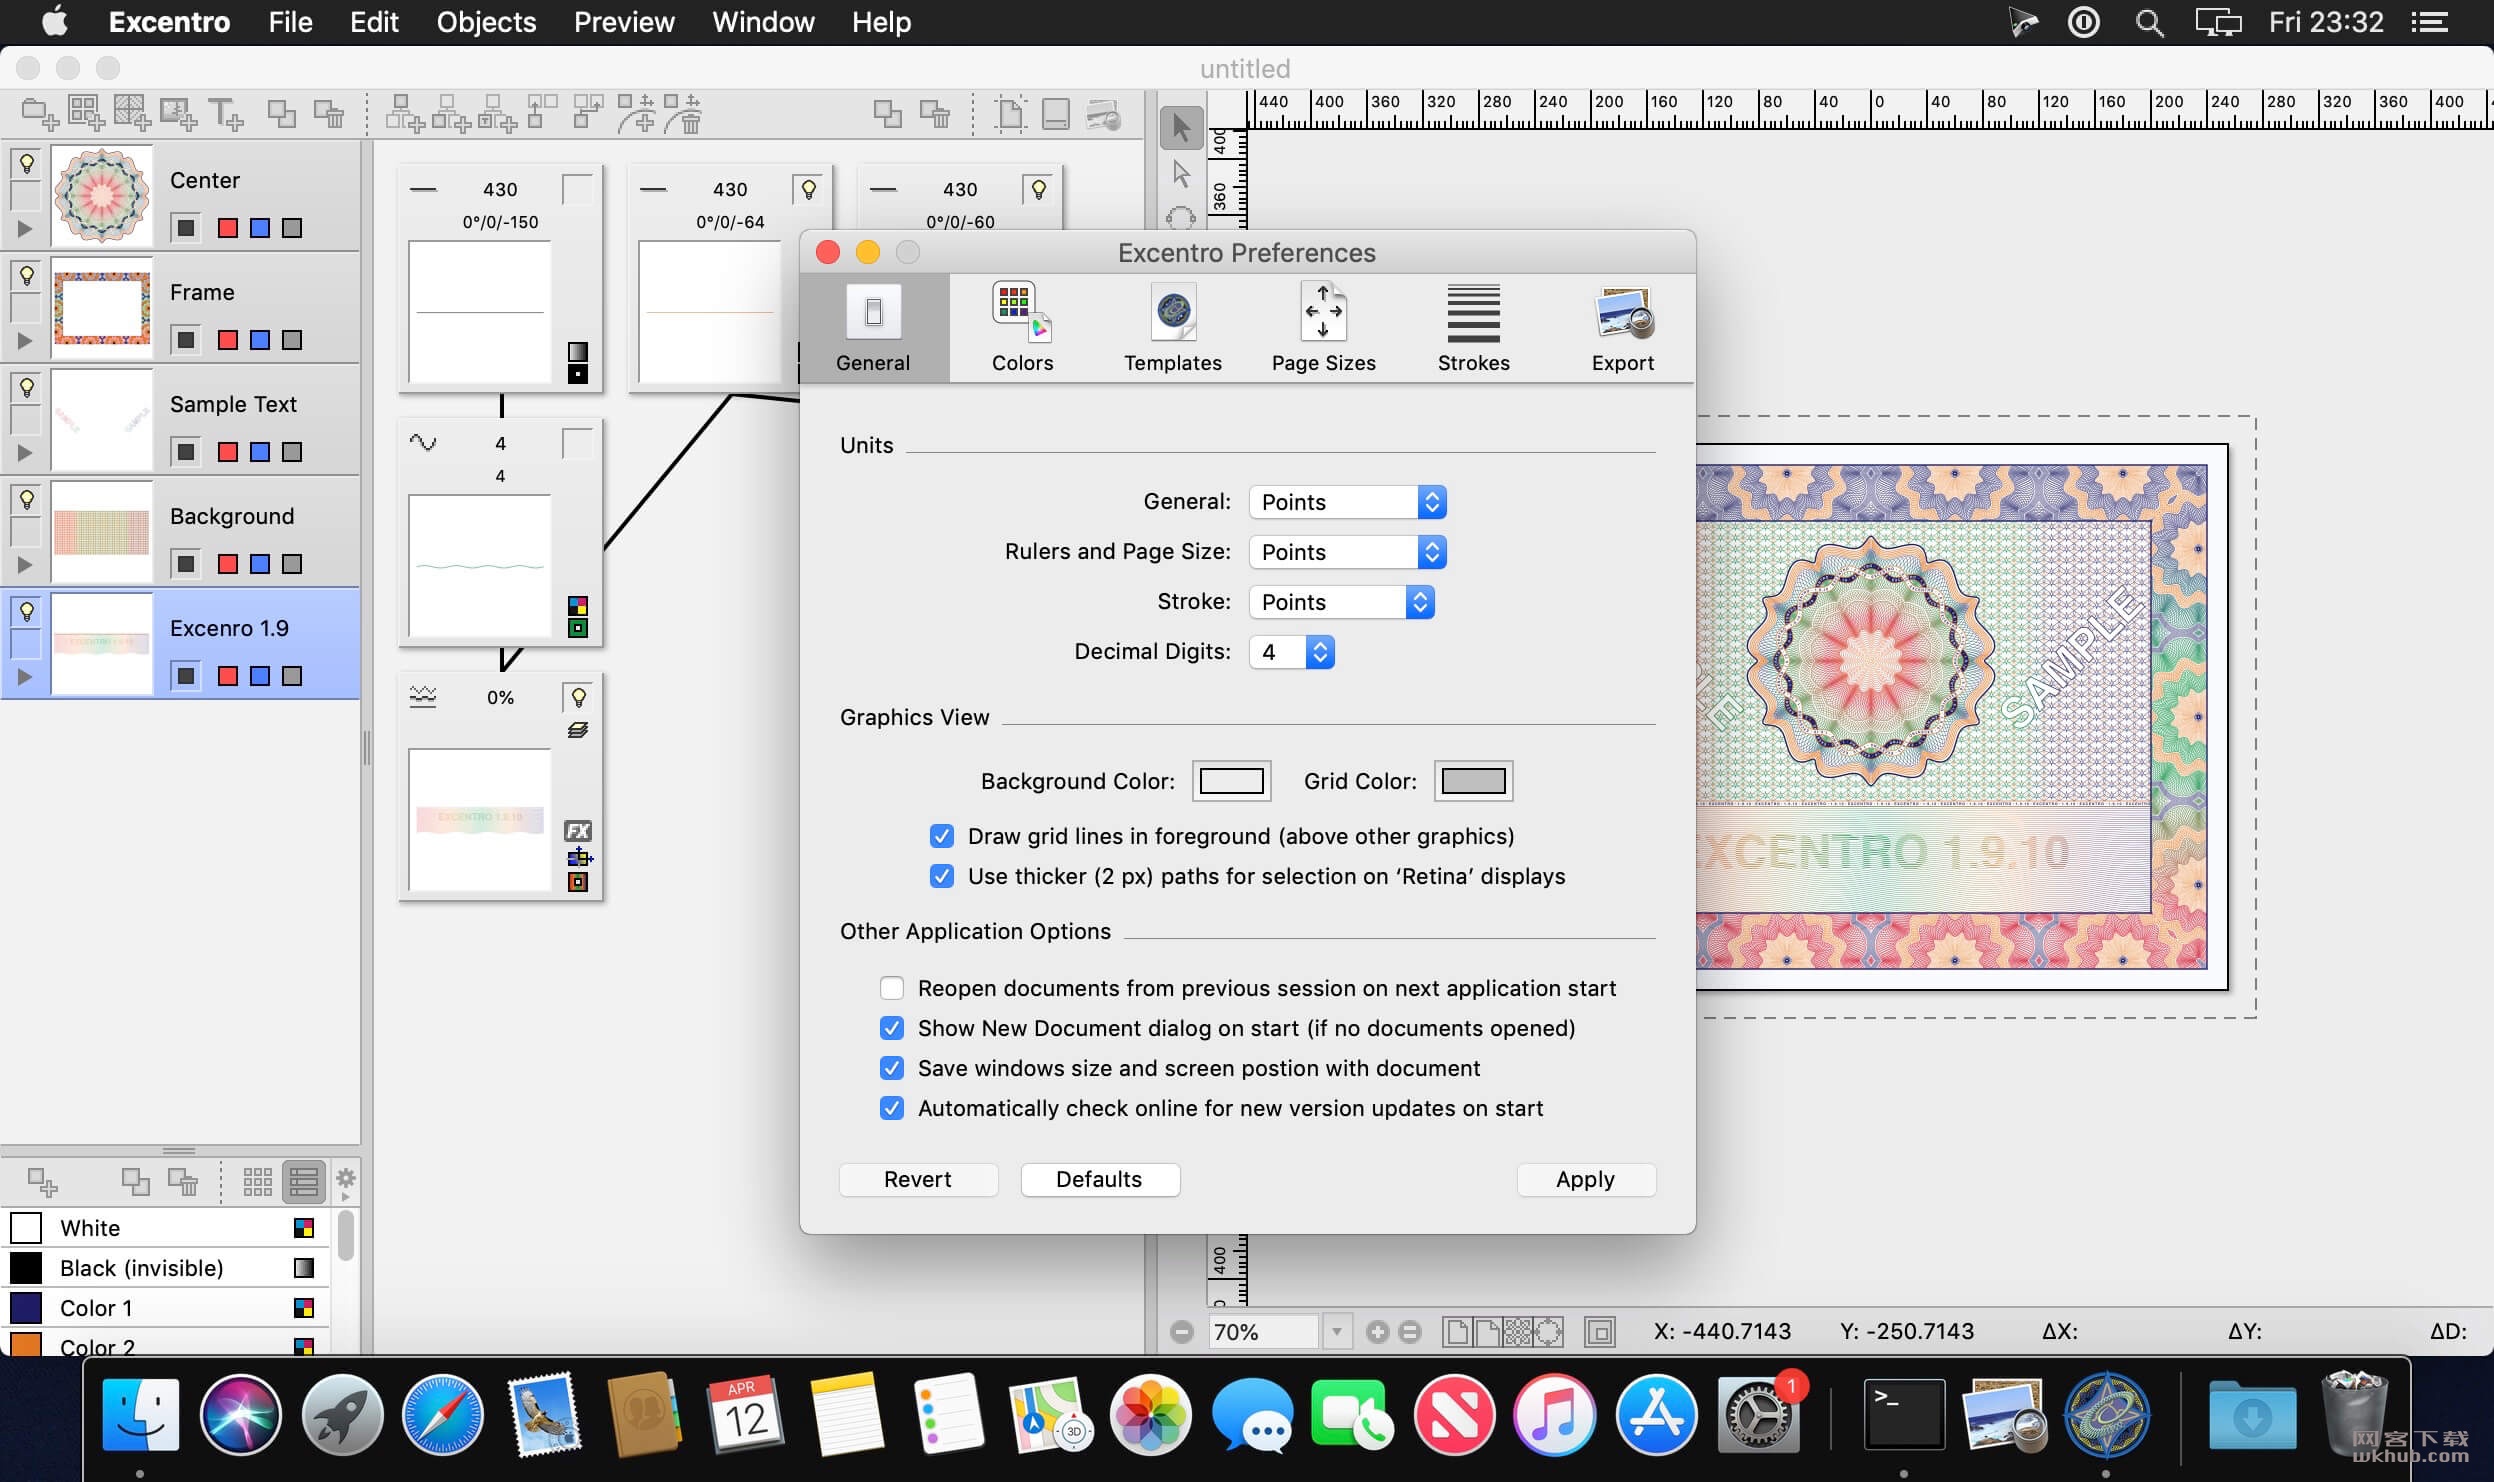Screen dimensions: 2494x1482
Task: Expand the Background layer triangle
Action: (25, 565)
